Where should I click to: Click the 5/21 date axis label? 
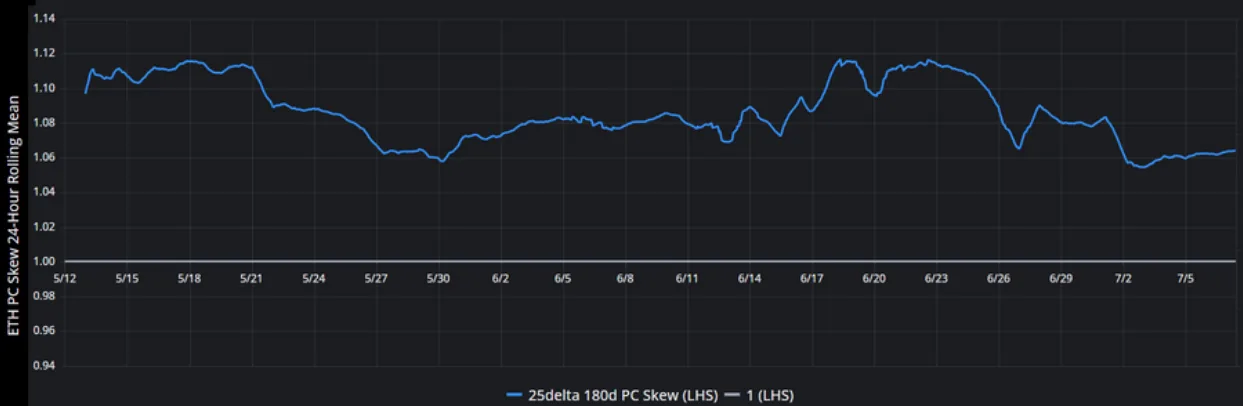(251, 278)
